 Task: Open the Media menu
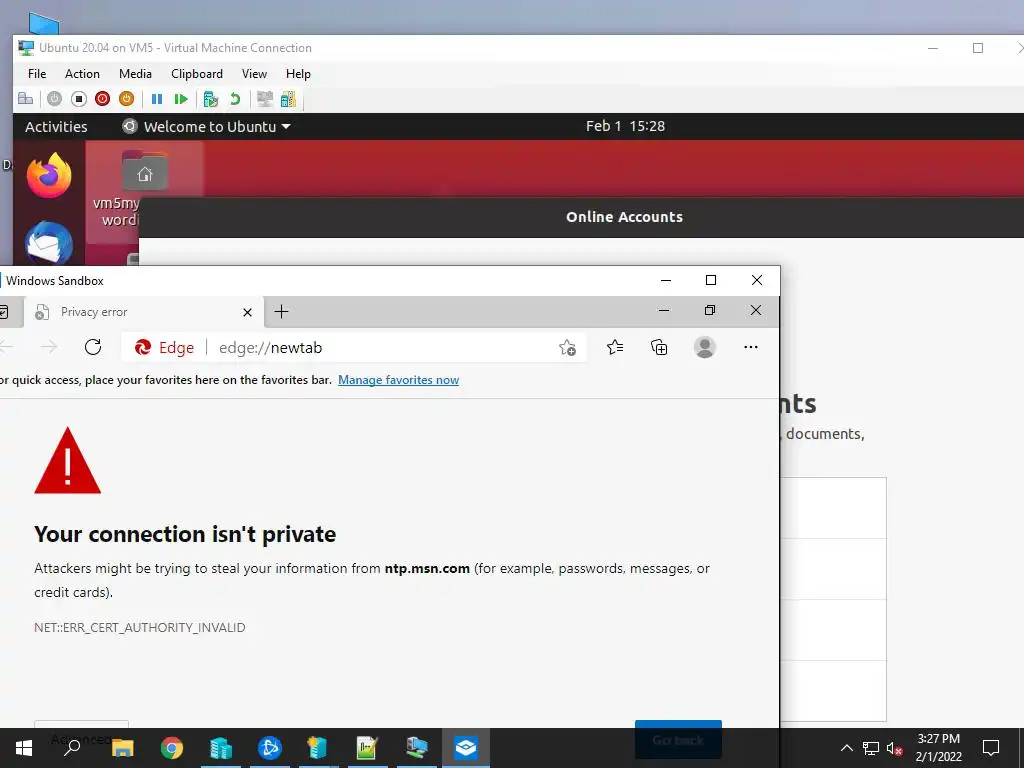pyautogui.click(x=135, y=74)
